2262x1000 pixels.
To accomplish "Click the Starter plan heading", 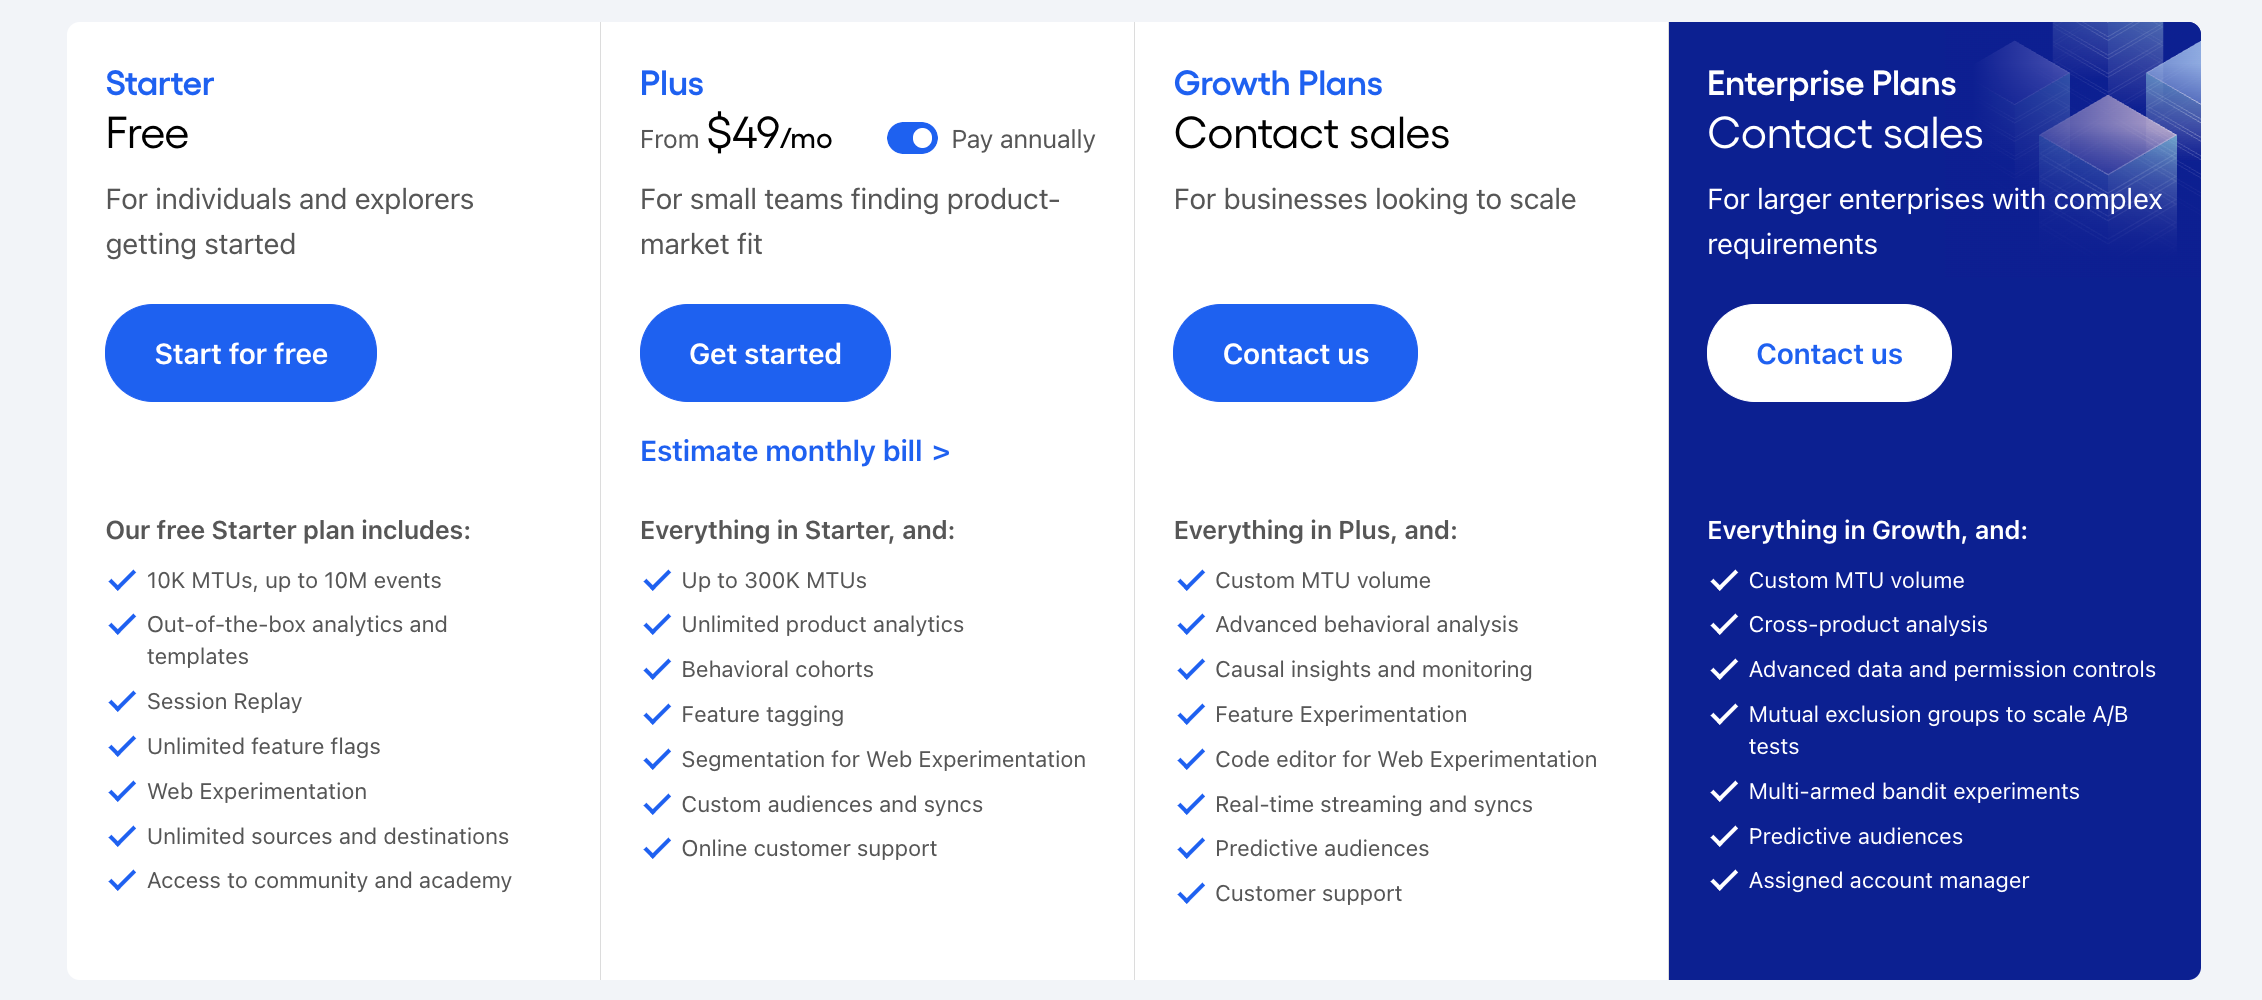I will pos(160,83).
